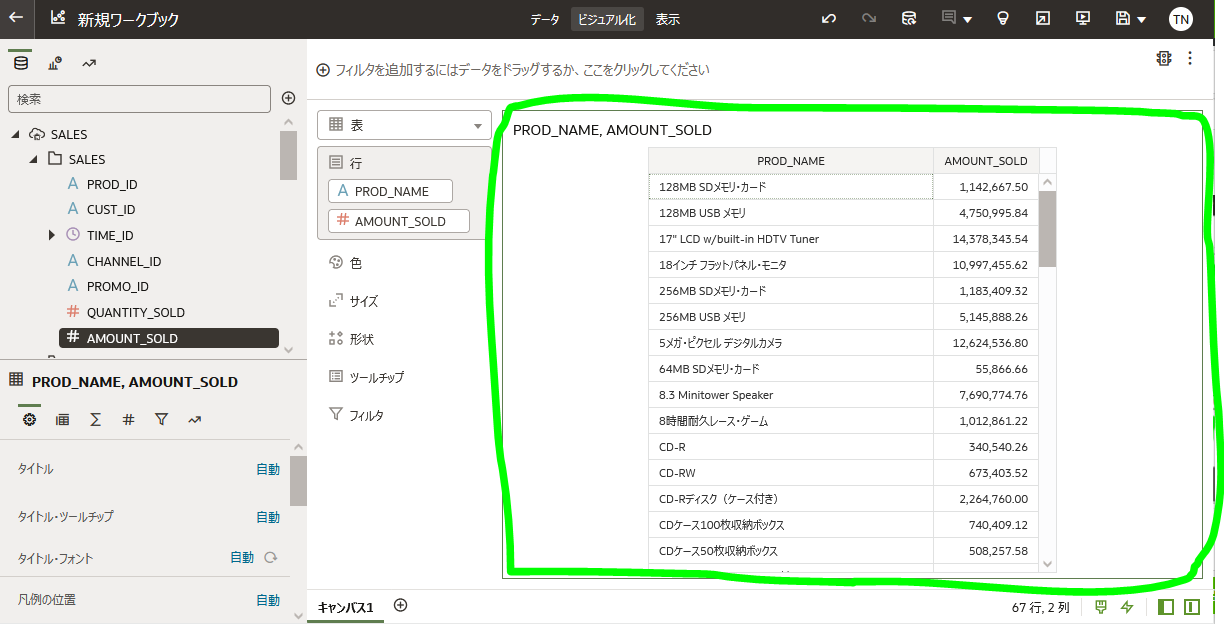The height and width of the screenshot is (624, 1224).
Task: Toggle the grammar panel layout icon
Action: [x=1192, y=607]
